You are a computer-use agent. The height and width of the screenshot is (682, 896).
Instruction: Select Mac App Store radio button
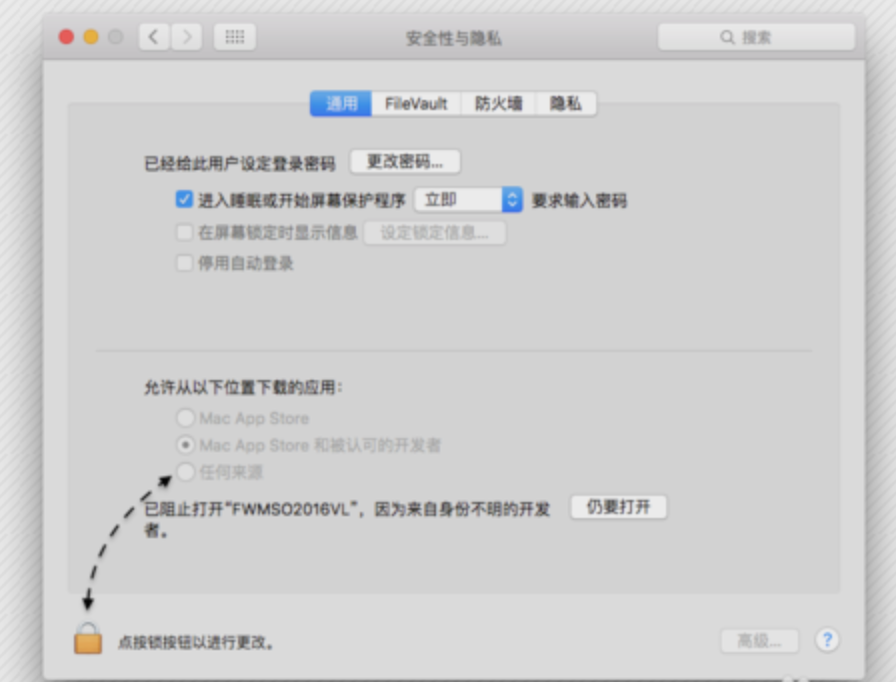click(x=185, y=418)
